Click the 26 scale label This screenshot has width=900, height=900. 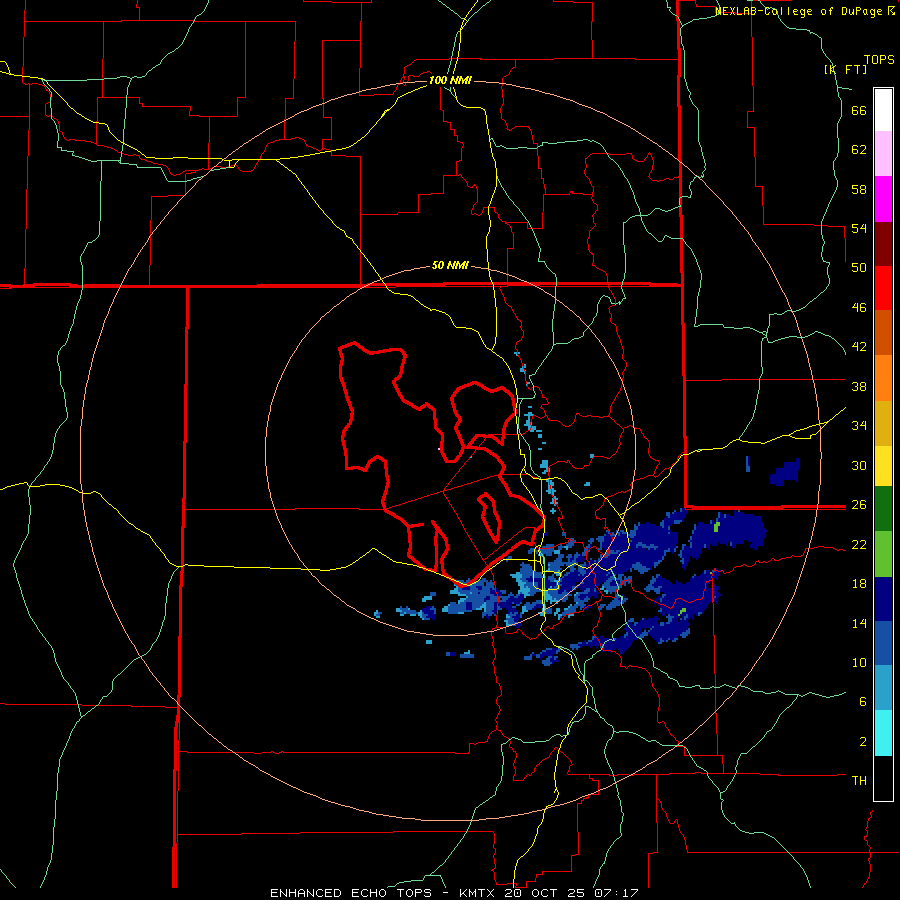pyautogui.click(x=859, y=505)
